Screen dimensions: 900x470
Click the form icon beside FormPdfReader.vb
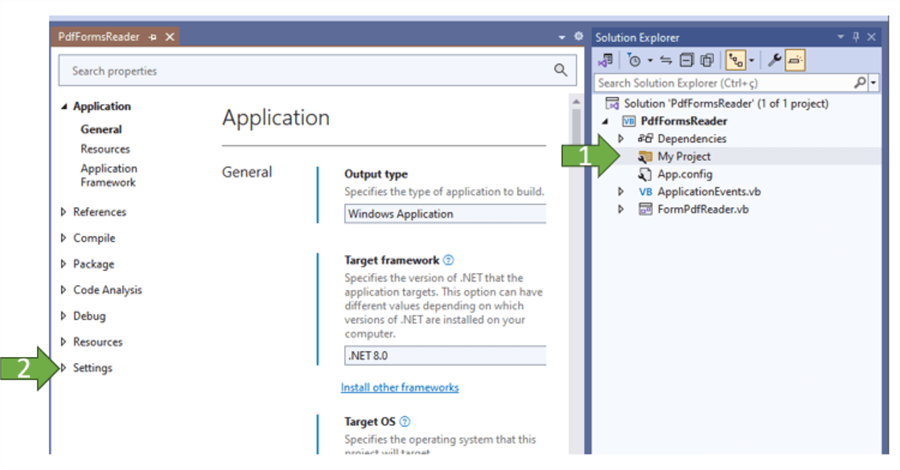645,209
